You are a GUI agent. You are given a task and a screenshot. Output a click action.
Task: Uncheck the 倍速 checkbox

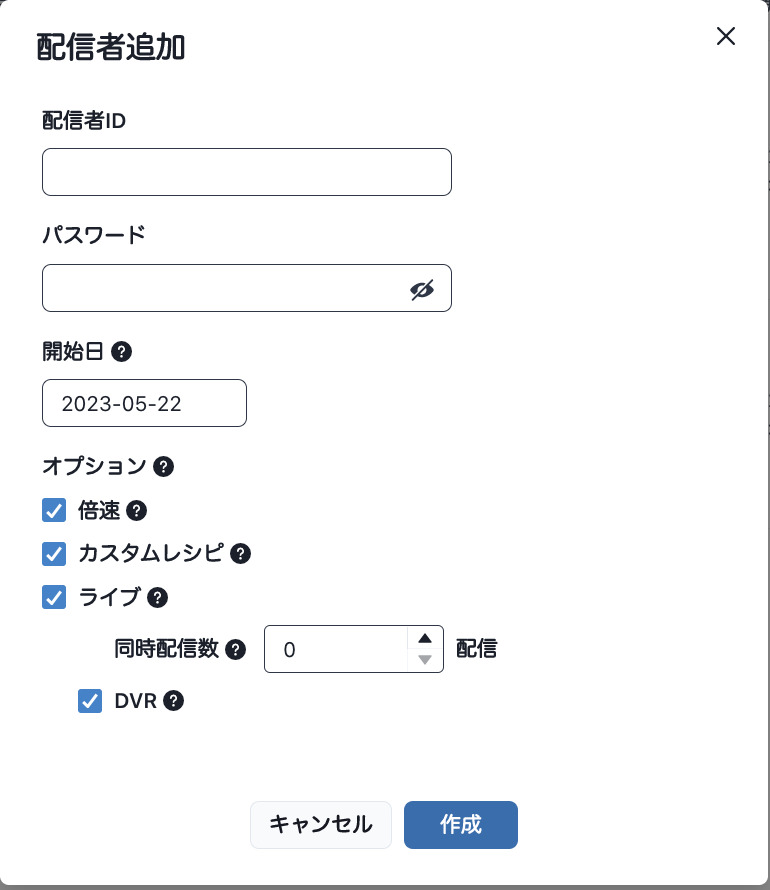54,511
